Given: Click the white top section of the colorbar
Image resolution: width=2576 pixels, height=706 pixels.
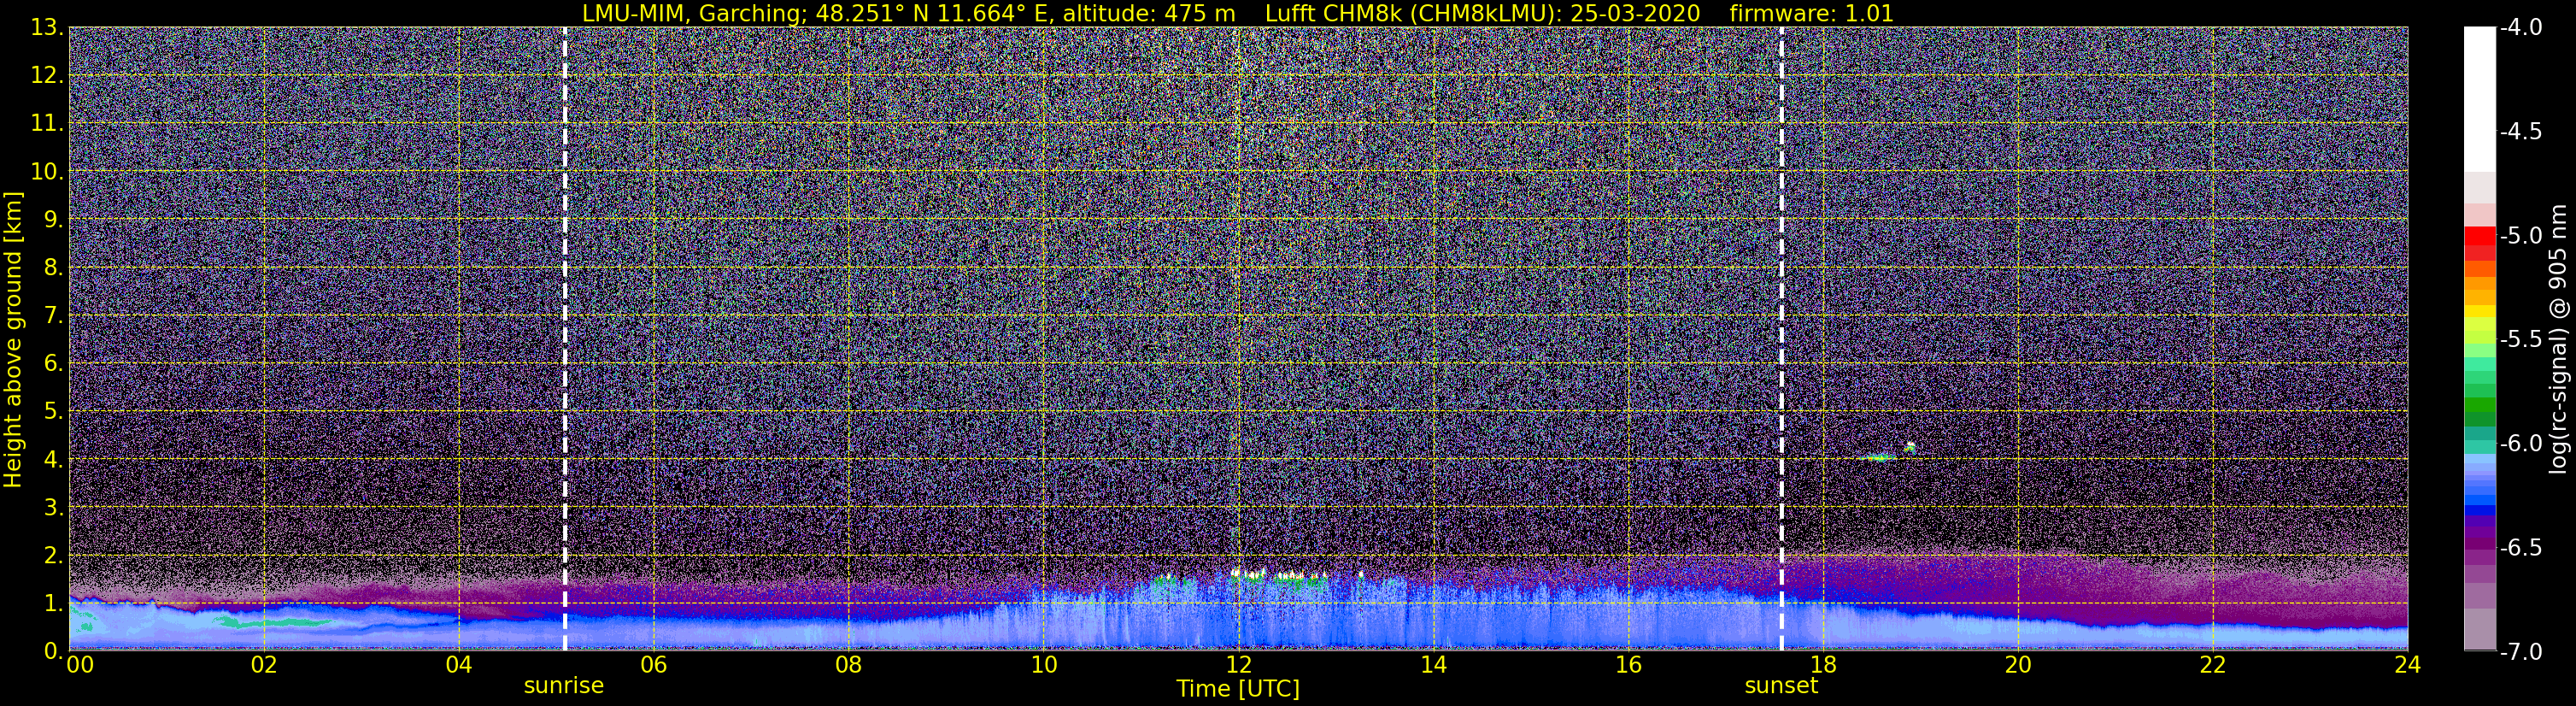Looking at the screenshot, I should [2479, 99].
